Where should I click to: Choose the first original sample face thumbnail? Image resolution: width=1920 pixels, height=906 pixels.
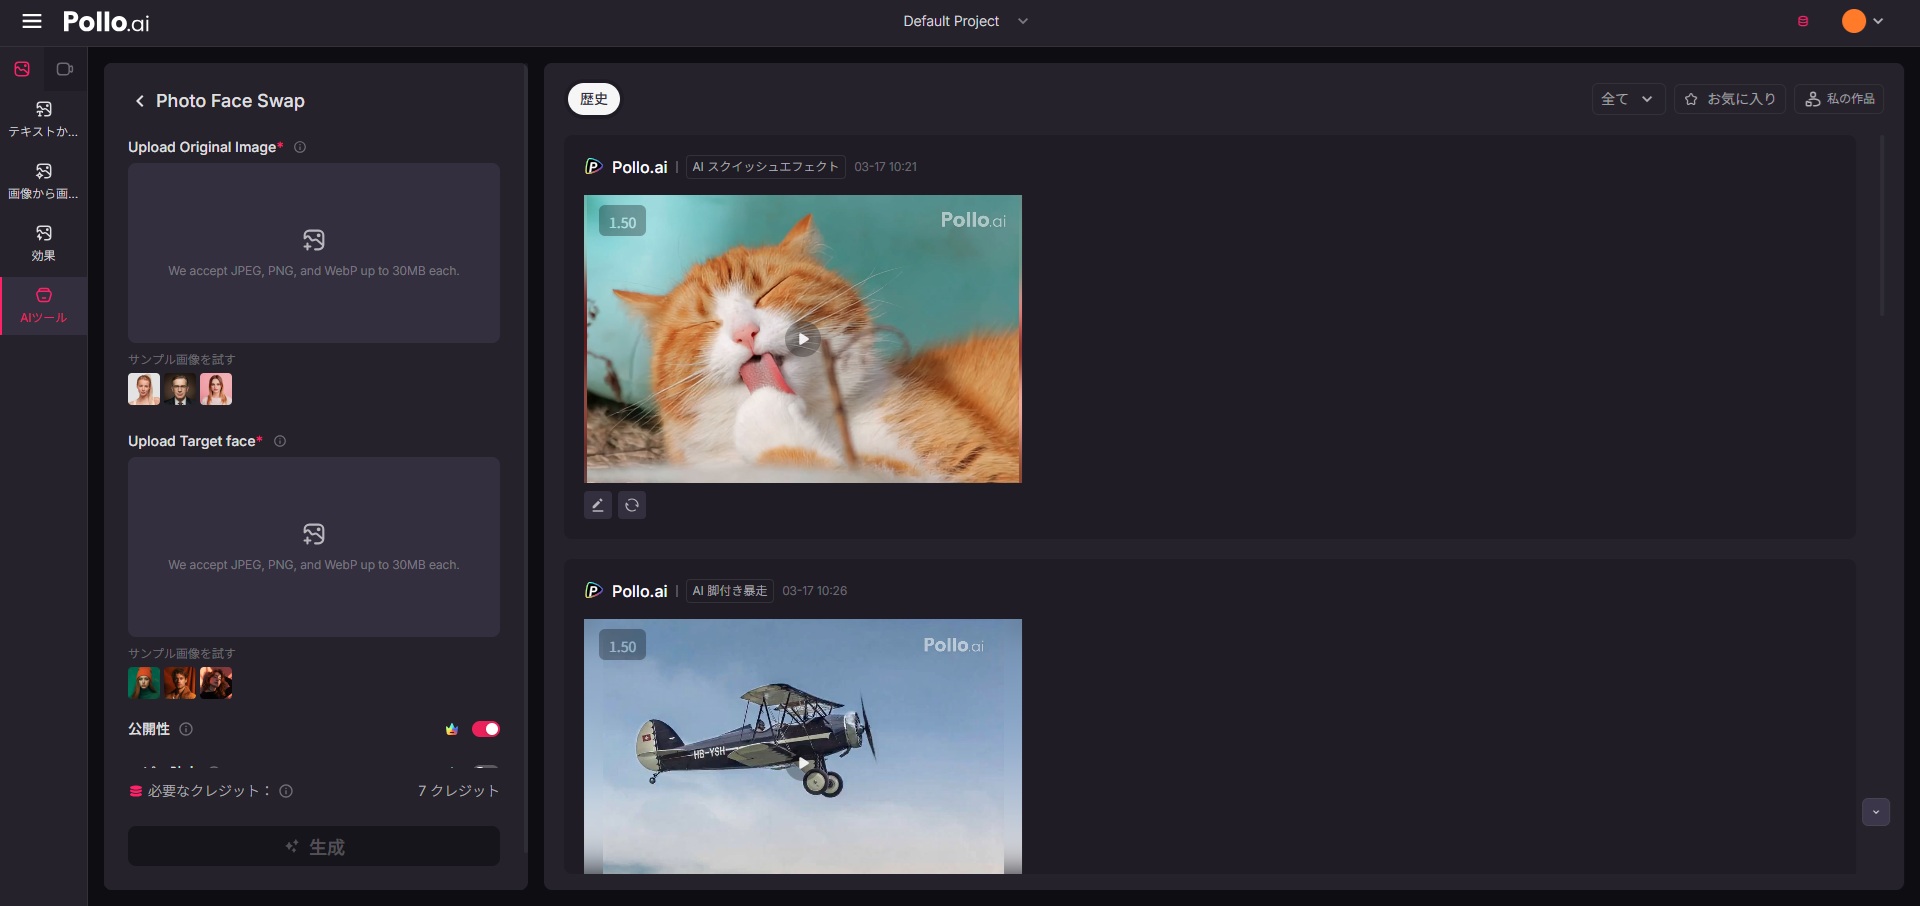point(144,389)
